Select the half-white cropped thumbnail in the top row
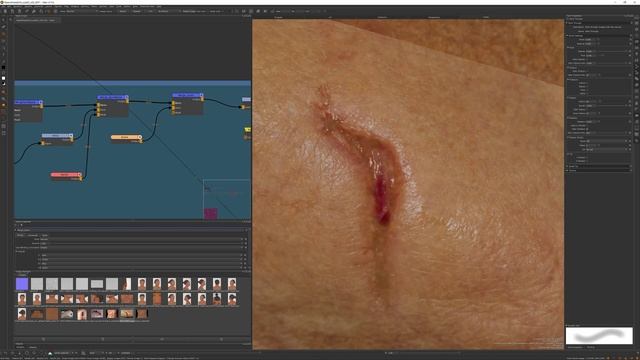Image resolution: width=640 pixels, height=360 pixels. [x=127, y=284]
